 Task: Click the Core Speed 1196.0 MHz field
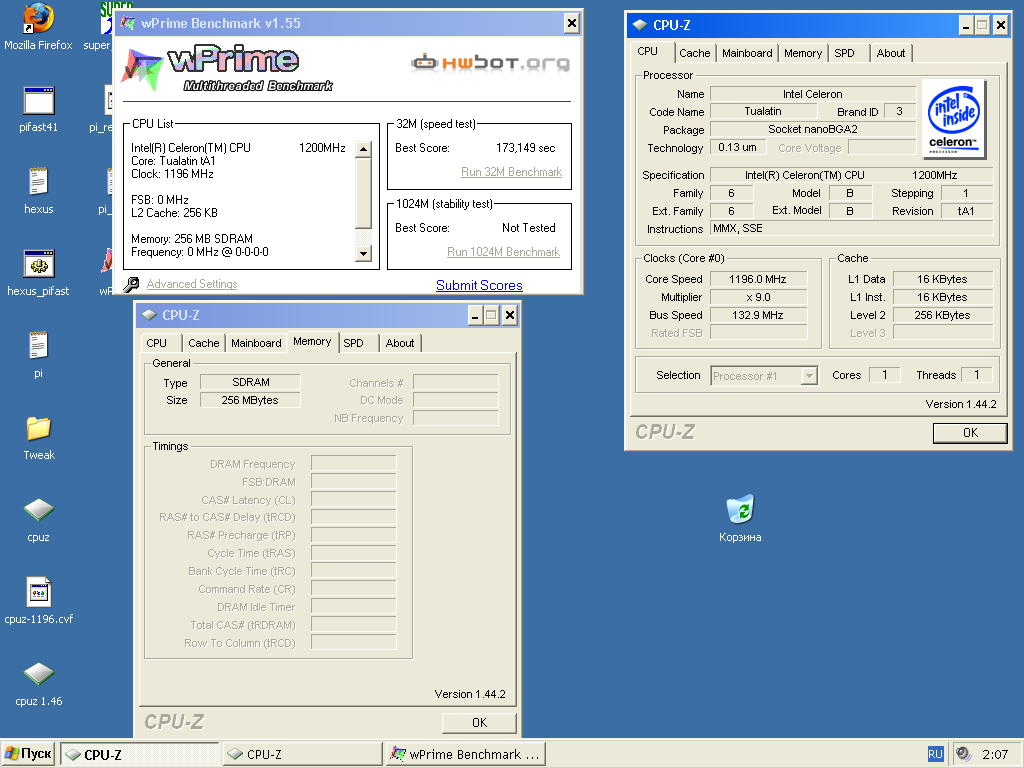(x=758, y=279)
